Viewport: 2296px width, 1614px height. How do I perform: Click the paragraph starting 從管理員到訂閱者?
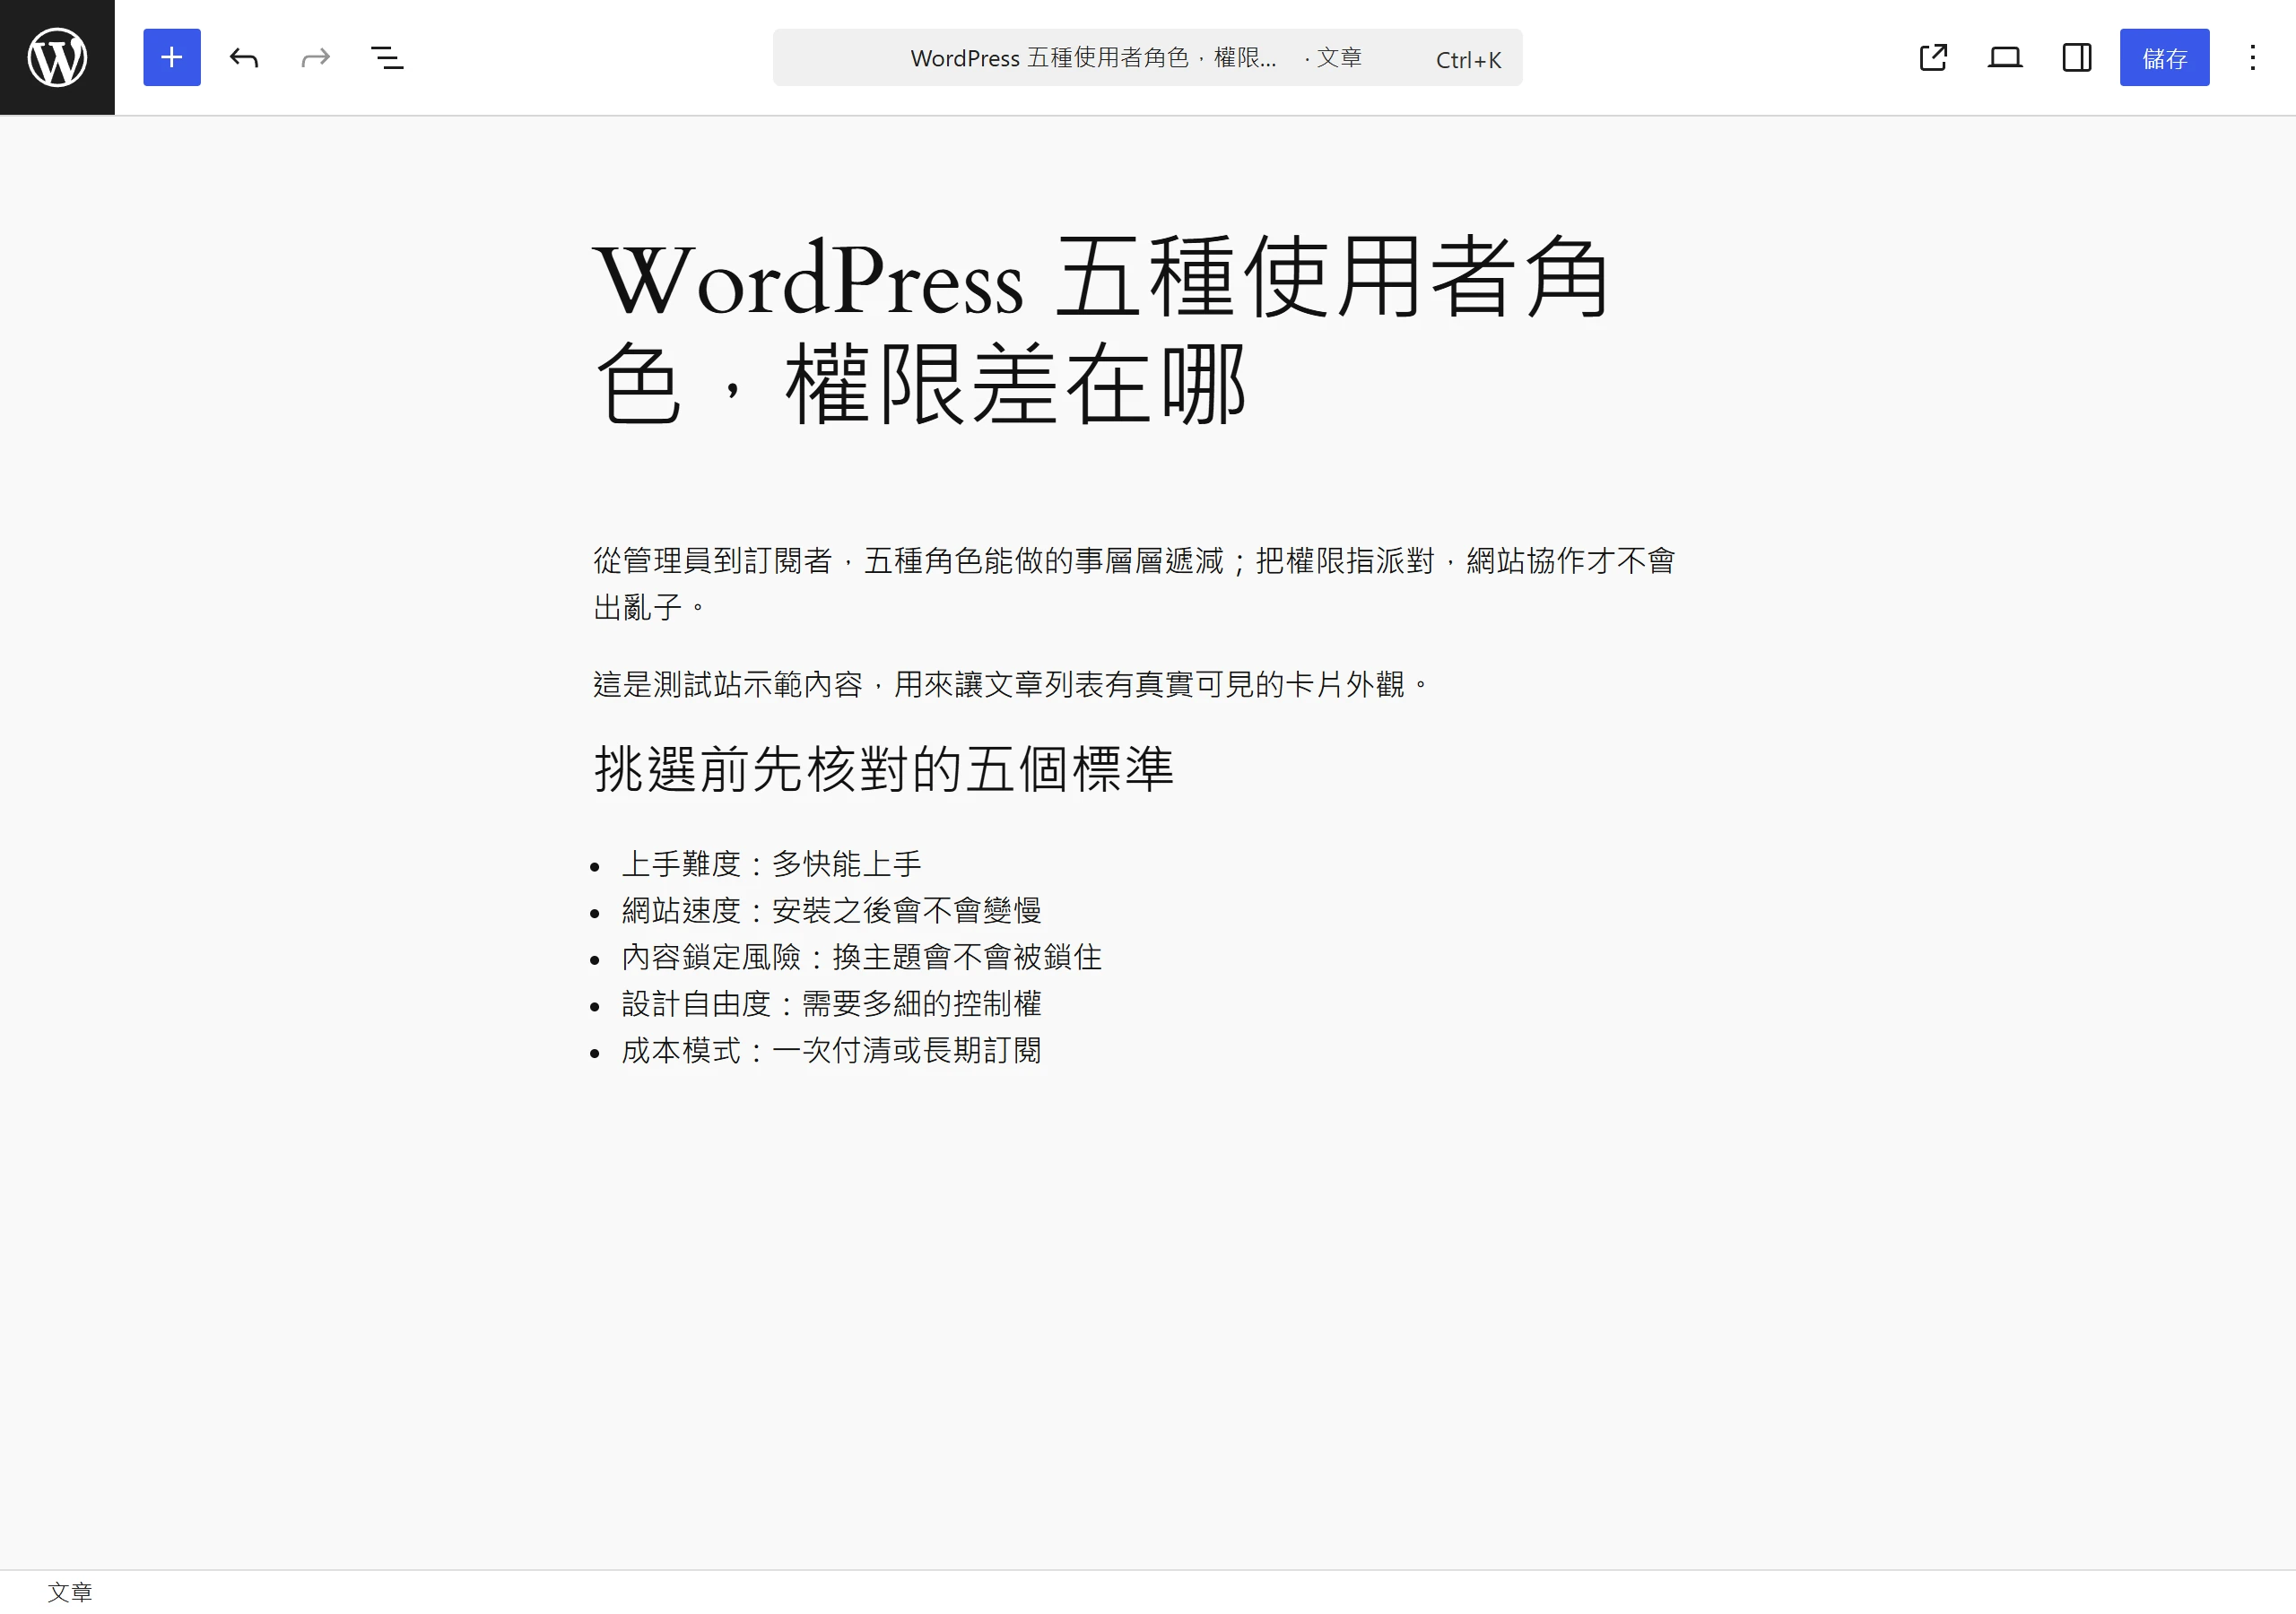(x=1135, y=583)
